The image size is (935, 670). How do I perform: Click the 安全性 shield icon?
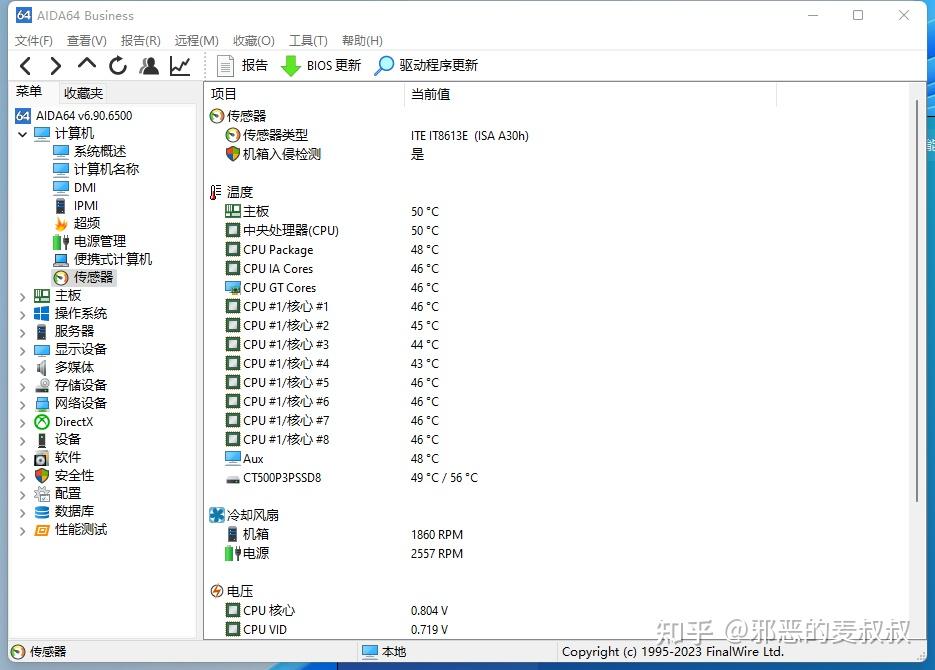click(42, 476)
